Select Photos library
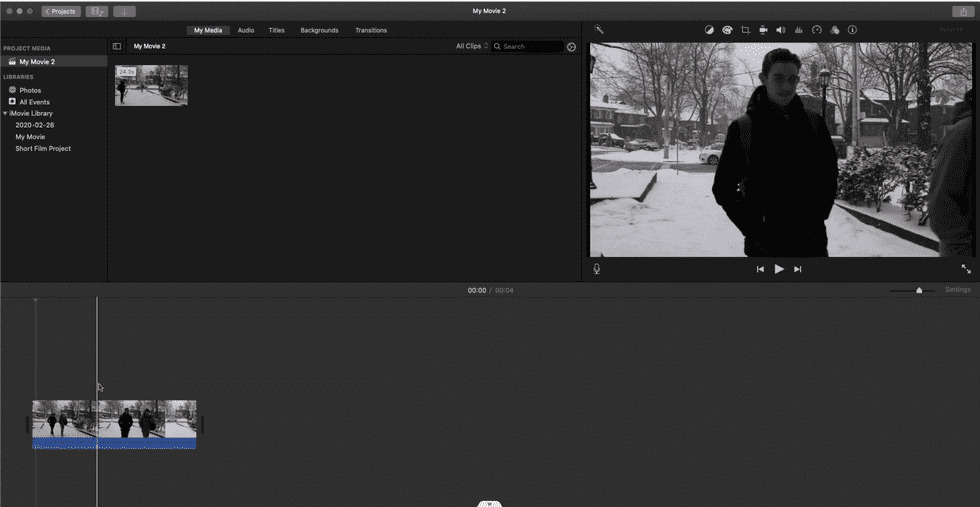This screenshot has height=507, width=980. [x=30, y=90]
